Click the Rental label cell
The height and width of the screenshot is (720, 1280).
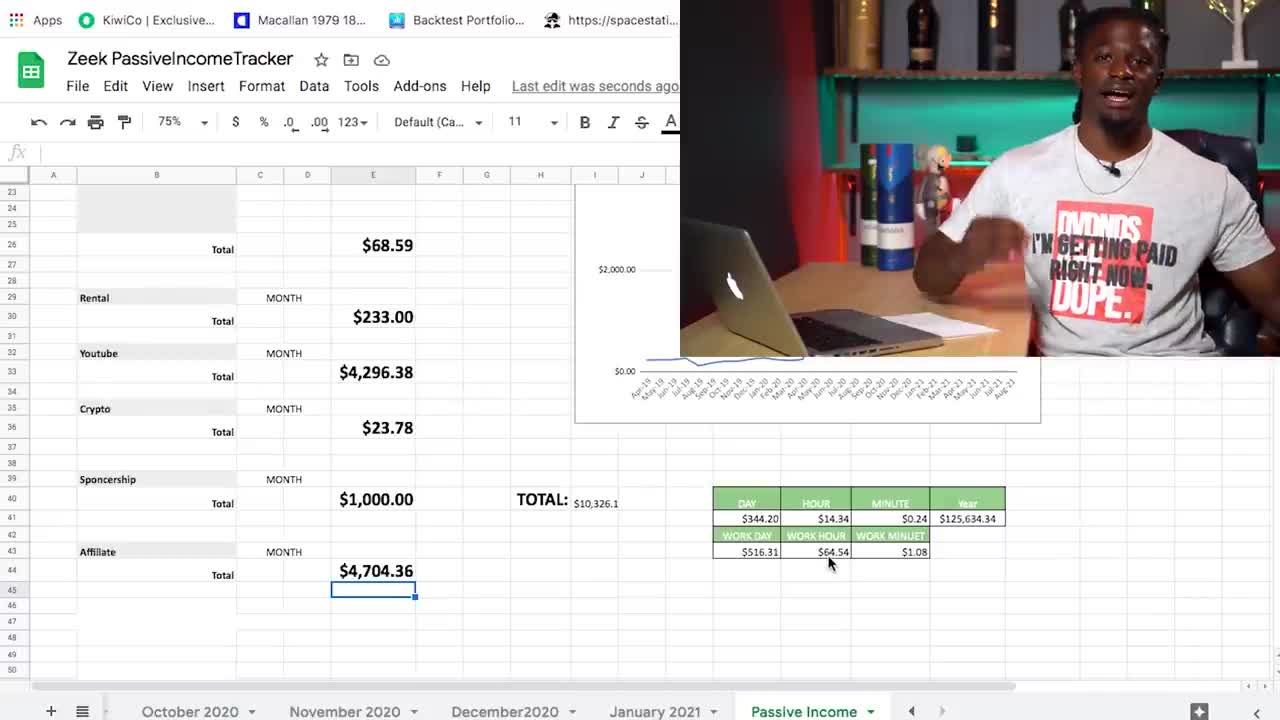click(x=156, y=298)
